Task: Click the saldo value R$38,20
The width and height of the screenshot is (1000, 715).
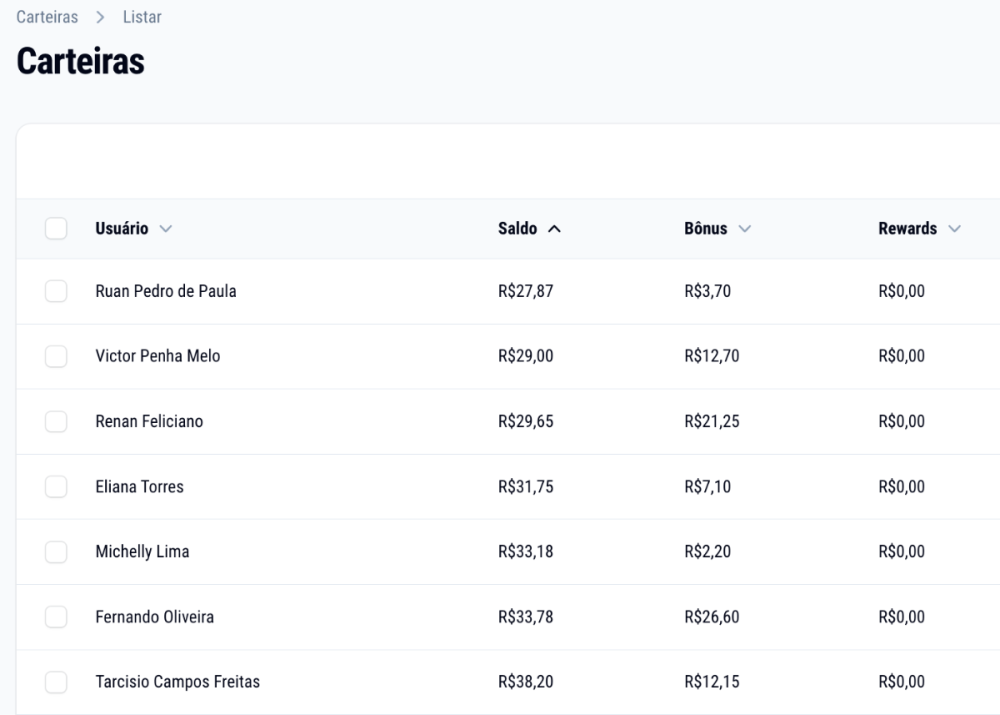Action: pyautogui.click(x=526, y=682)
